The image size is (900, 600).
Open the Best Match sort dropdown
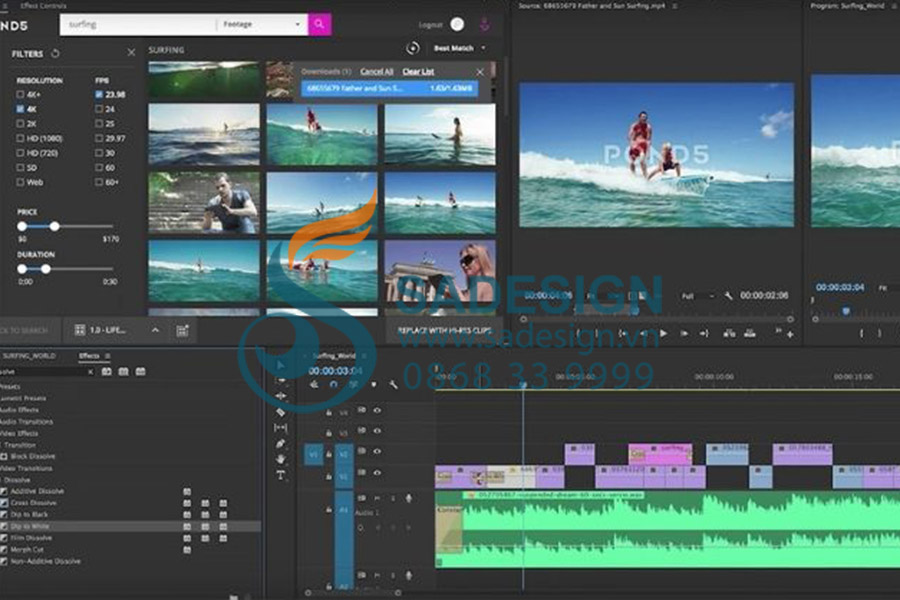(x=460, y=48)
